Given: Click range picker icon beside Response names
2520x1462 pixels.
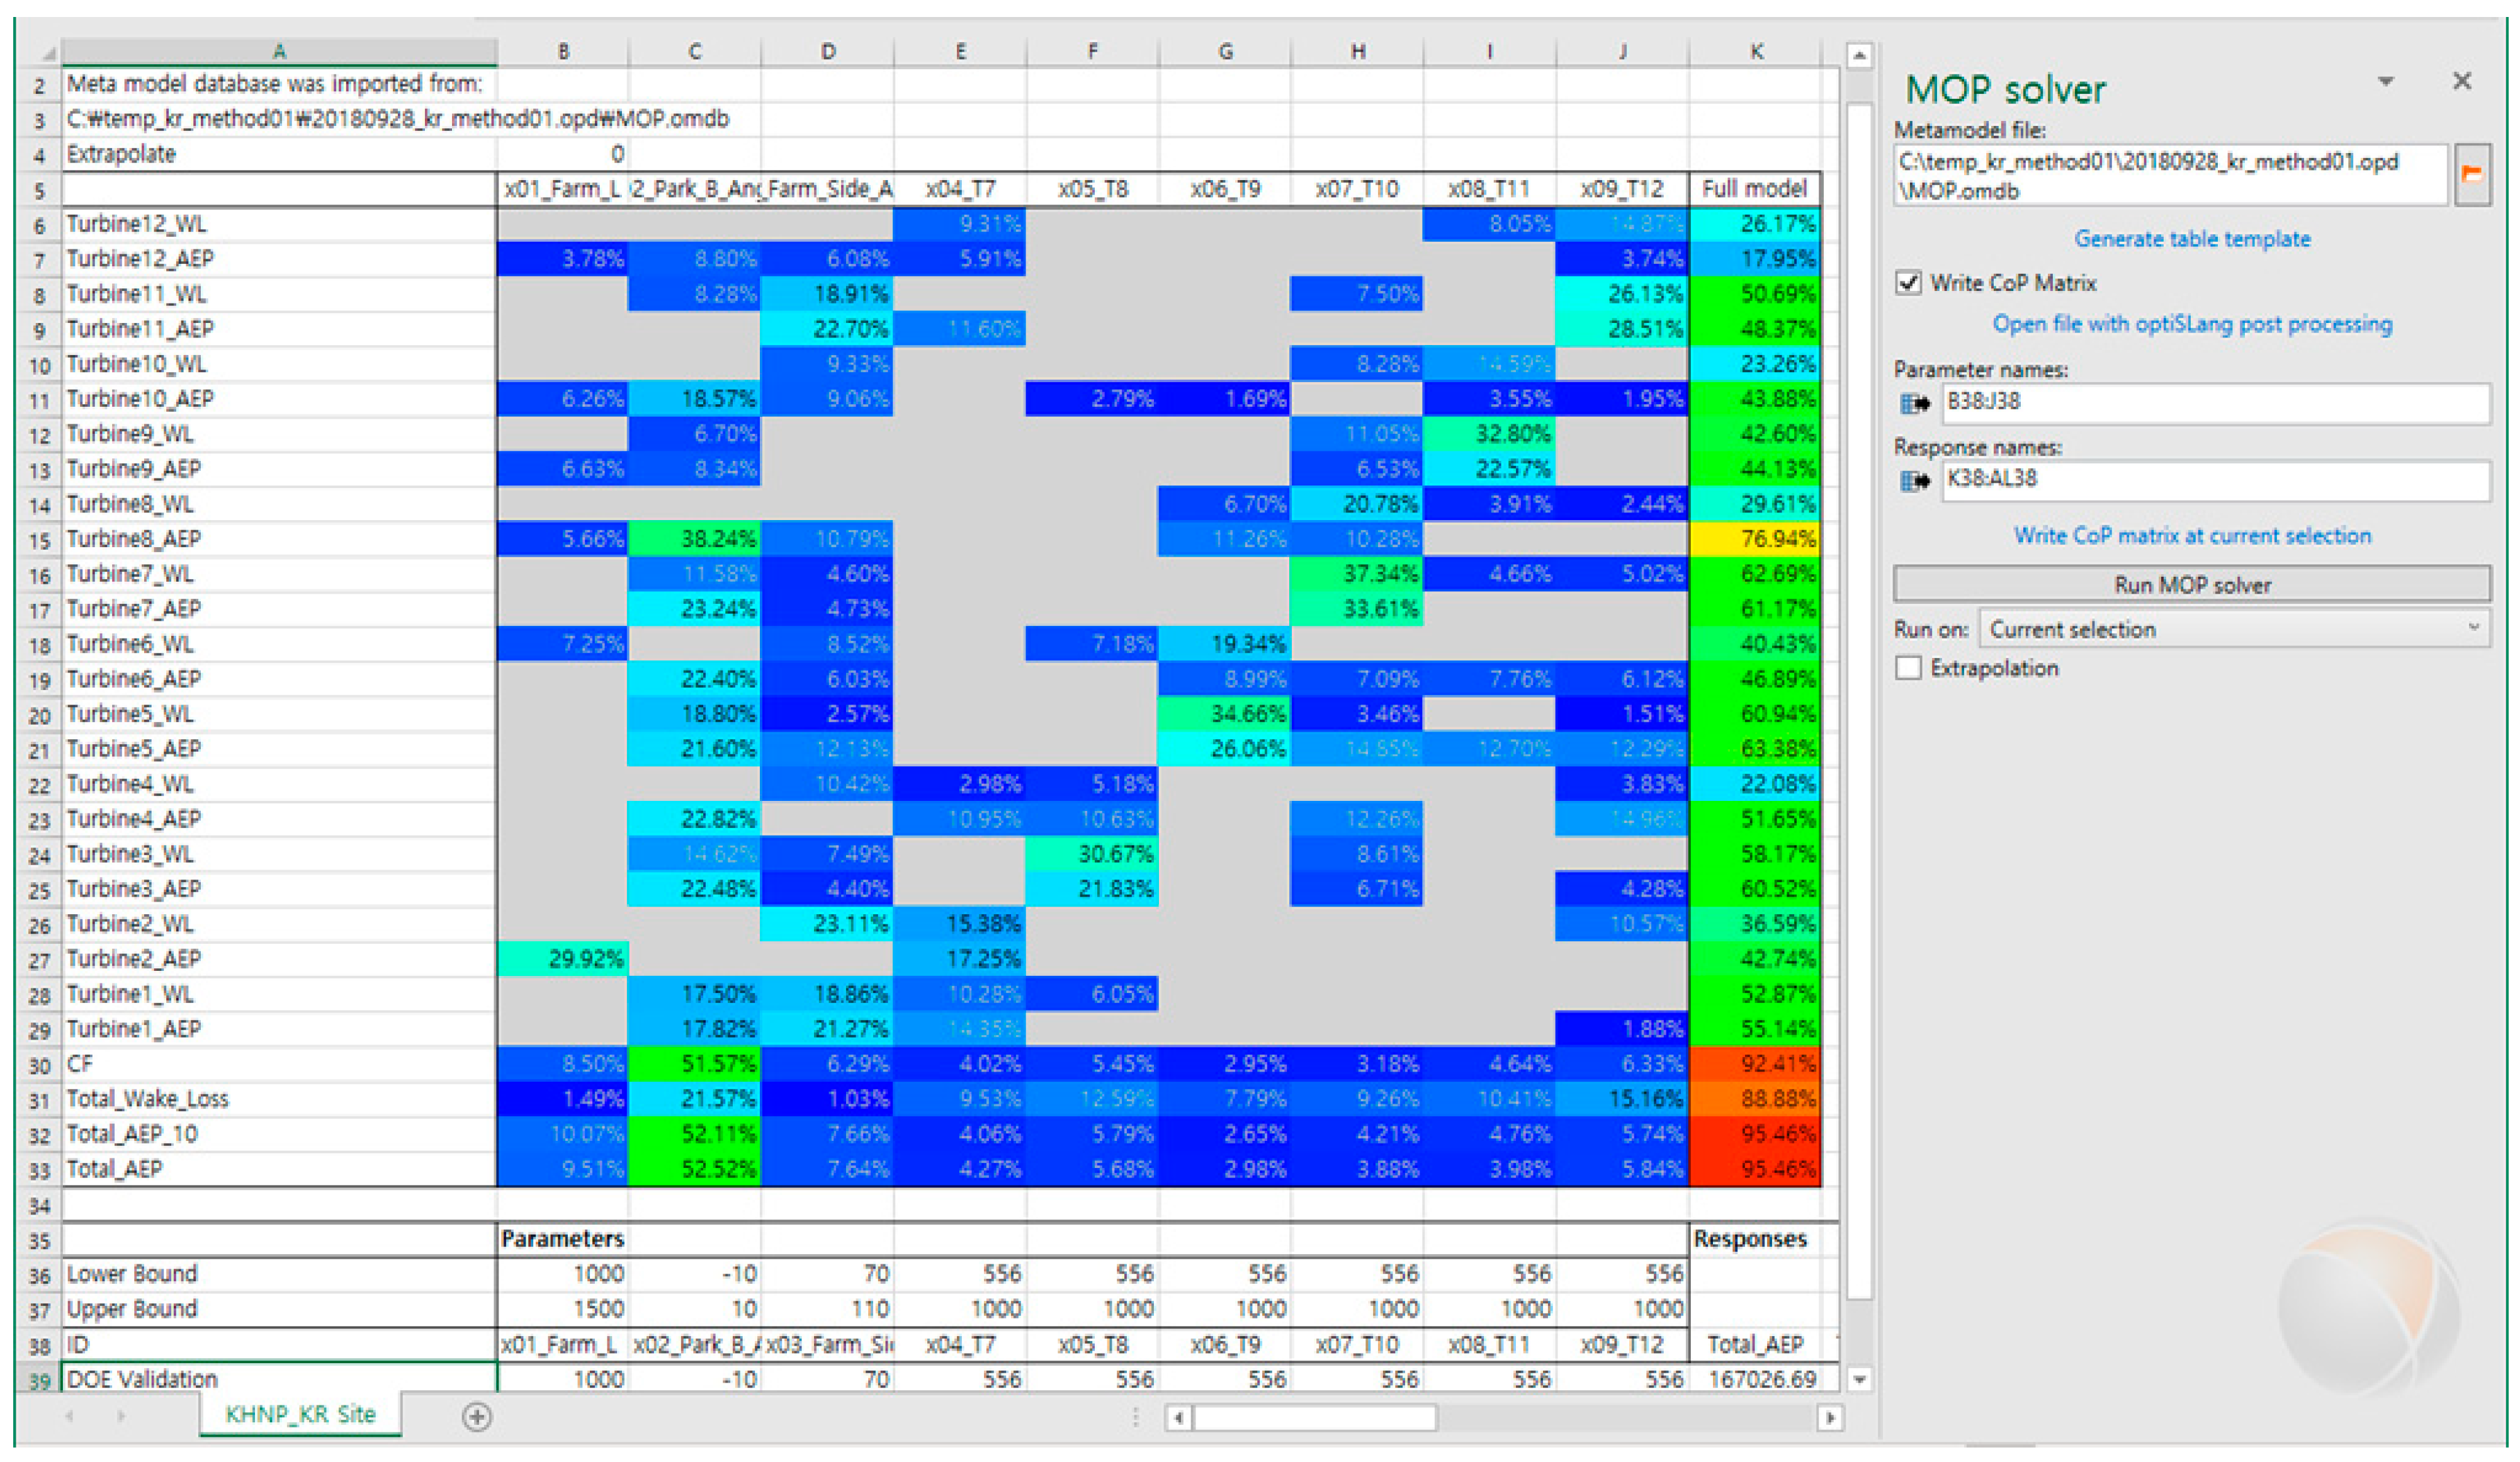Looking at the screenshot, I should (x=1914, y=481).
